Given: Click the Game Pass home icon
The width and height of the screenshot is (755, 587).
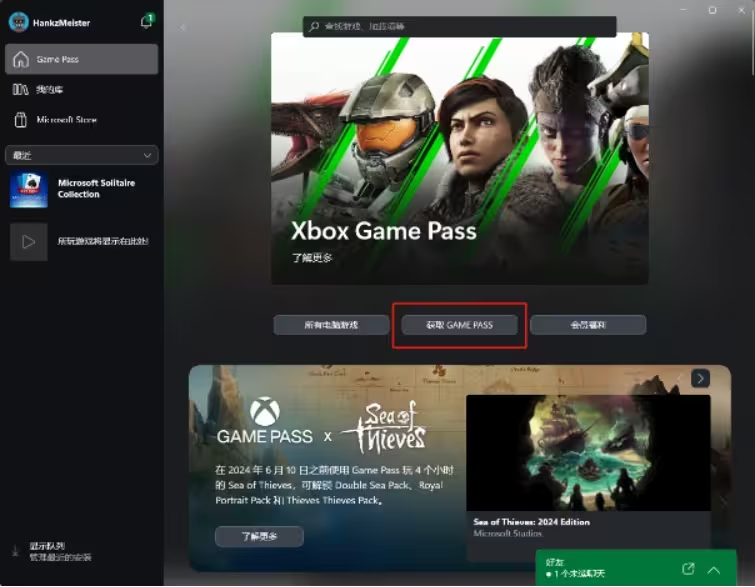Looking at the screenshot, I should 21,59.
